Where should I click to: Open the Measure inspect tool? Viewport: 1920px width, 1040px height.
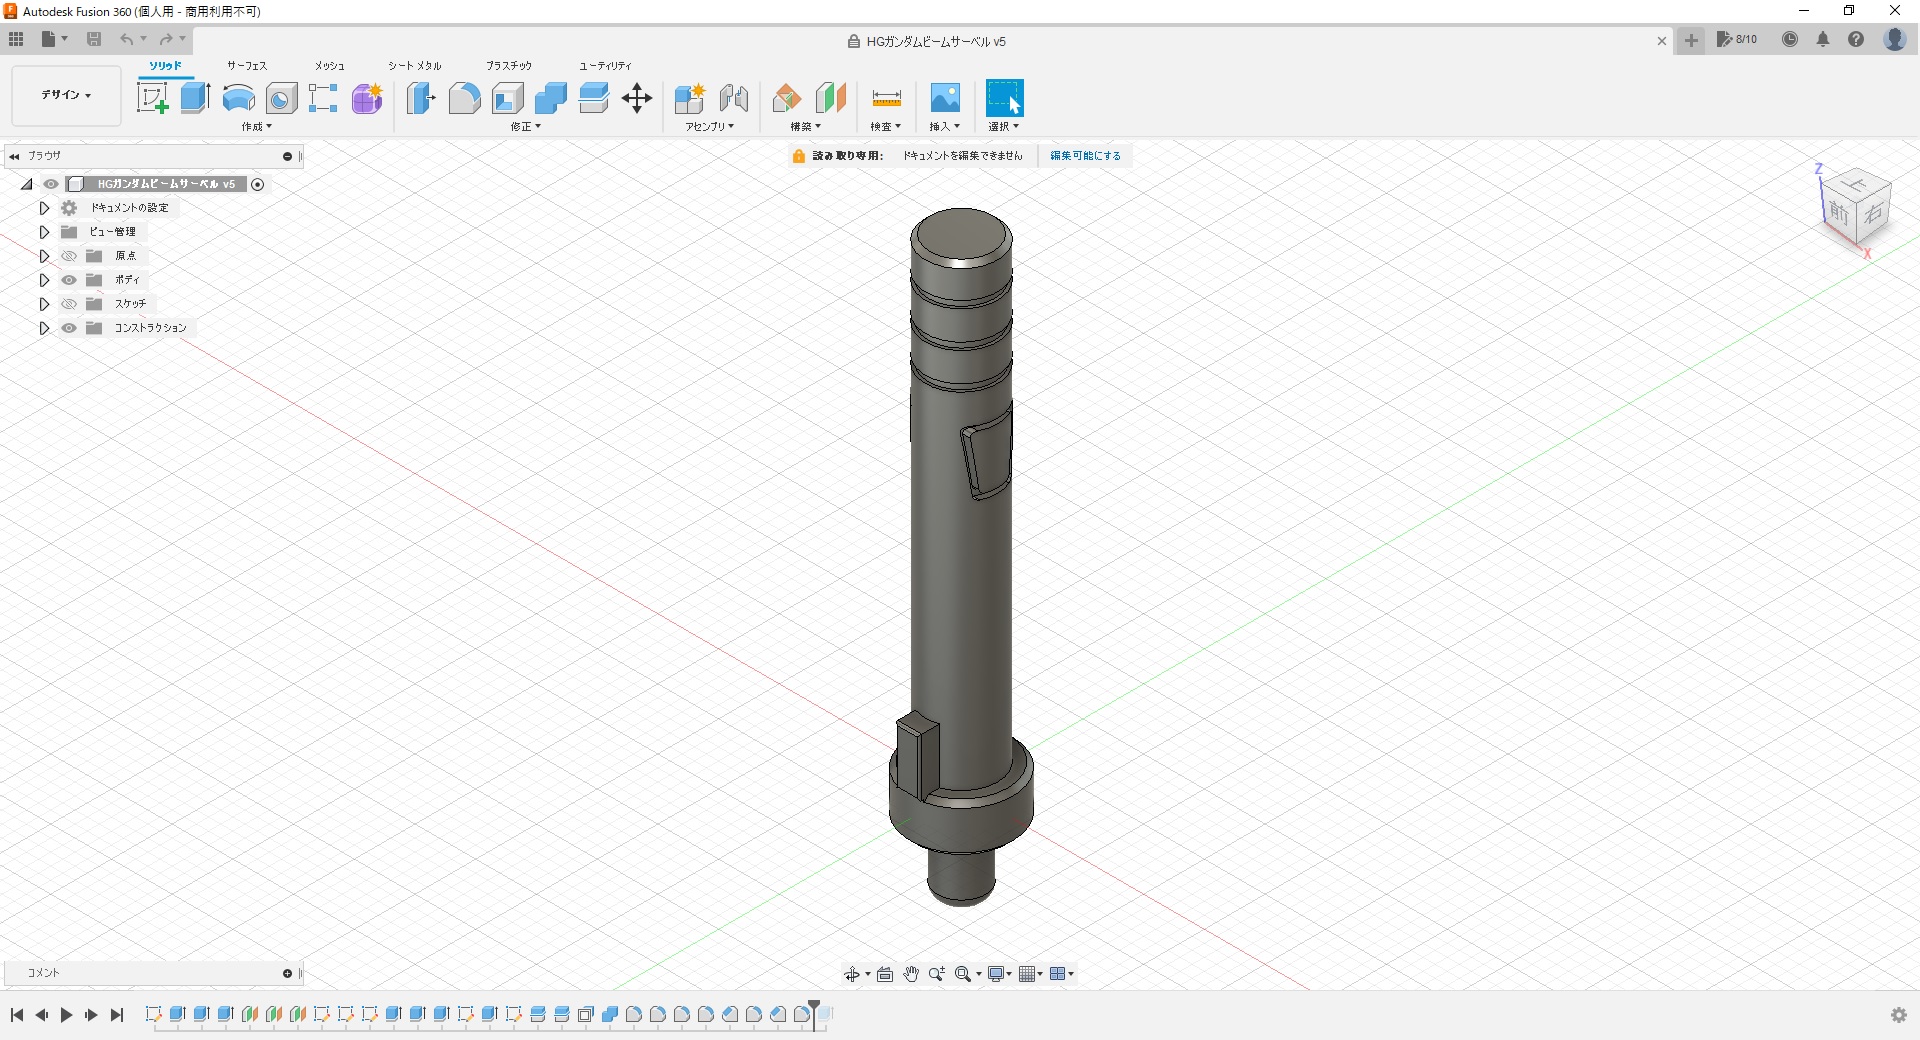[x=886, y=98]
